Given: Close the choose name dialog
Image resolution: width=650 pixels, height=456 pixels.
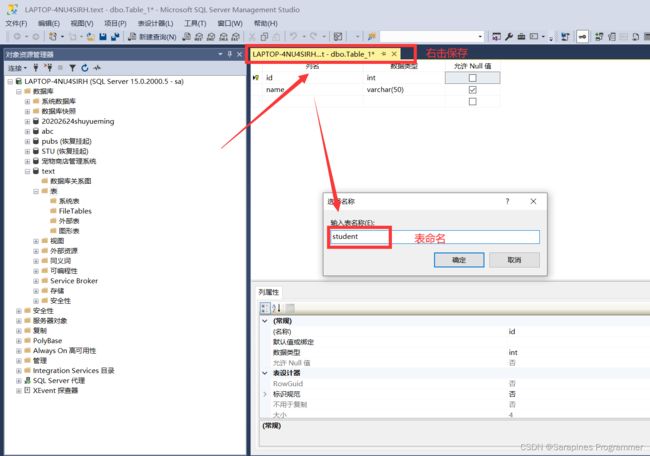Looking at the screenshot, I should click(533, 201).
